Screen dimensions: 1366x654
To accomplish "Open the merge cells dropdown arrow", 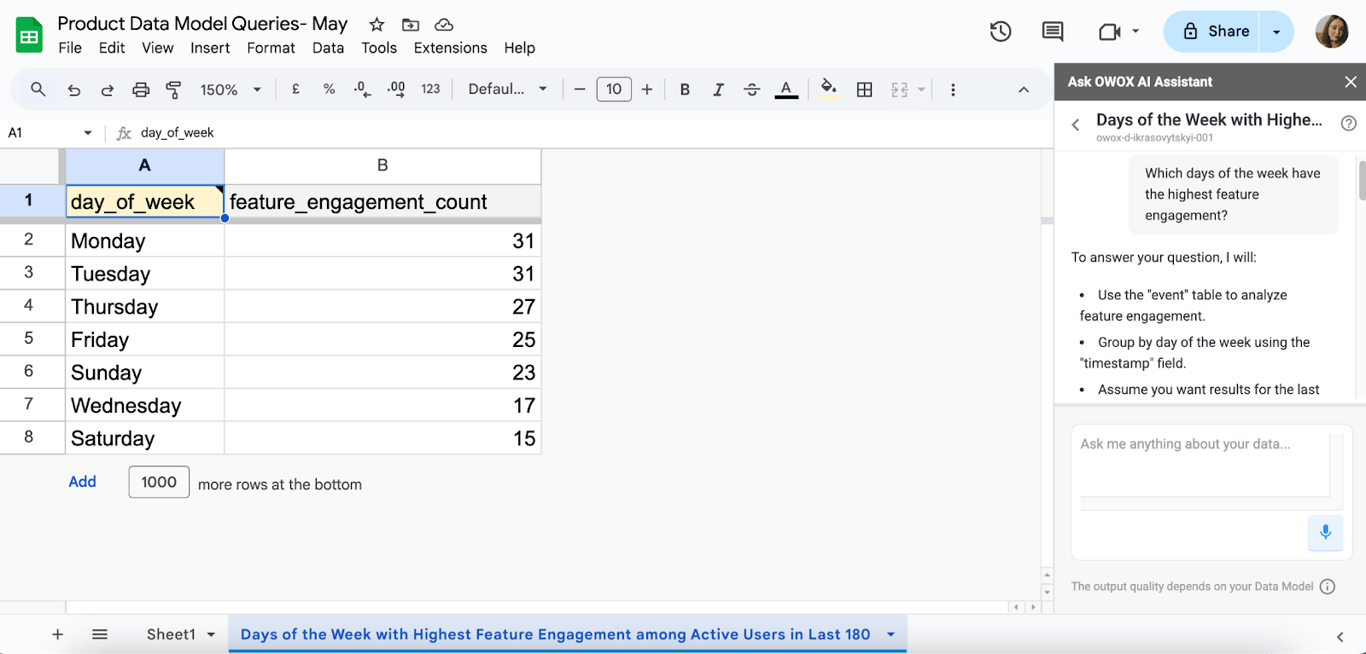I will point(921,90).
